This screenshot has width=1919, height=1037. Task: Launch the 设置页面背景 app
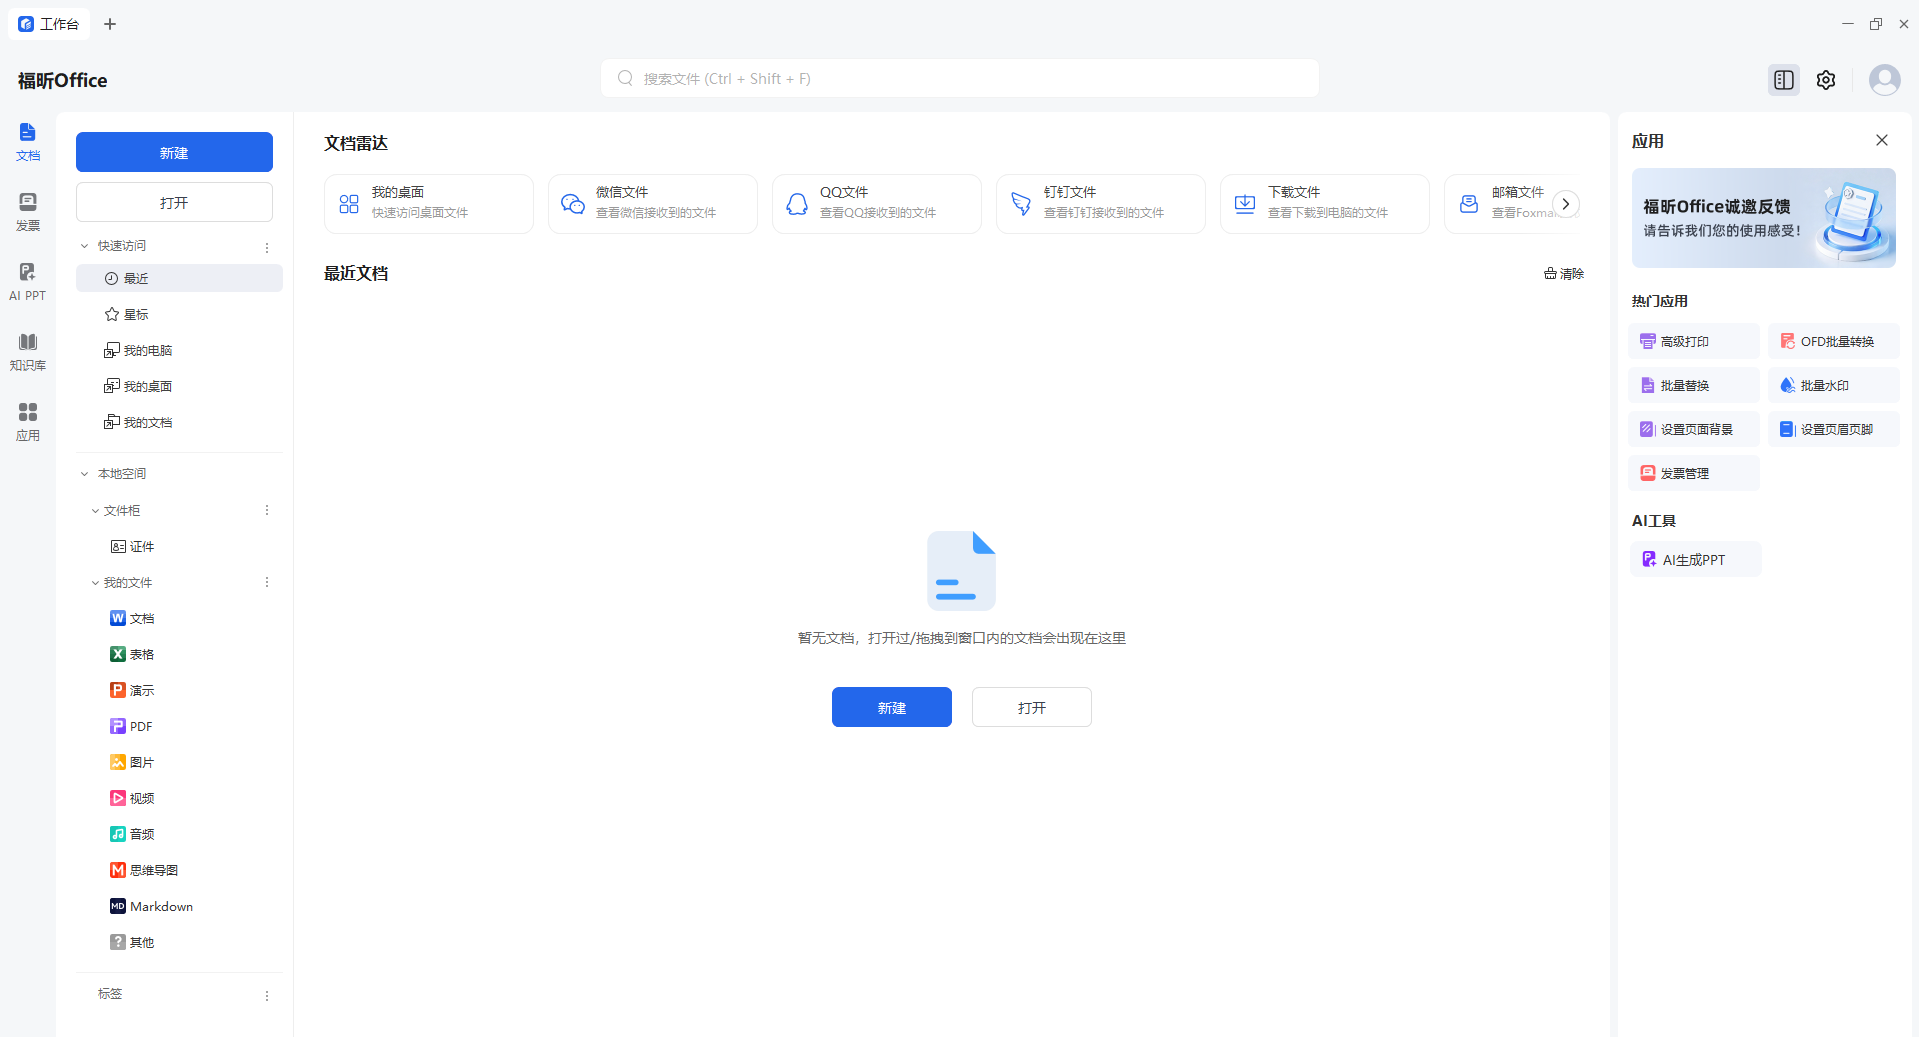point(1695,429)
